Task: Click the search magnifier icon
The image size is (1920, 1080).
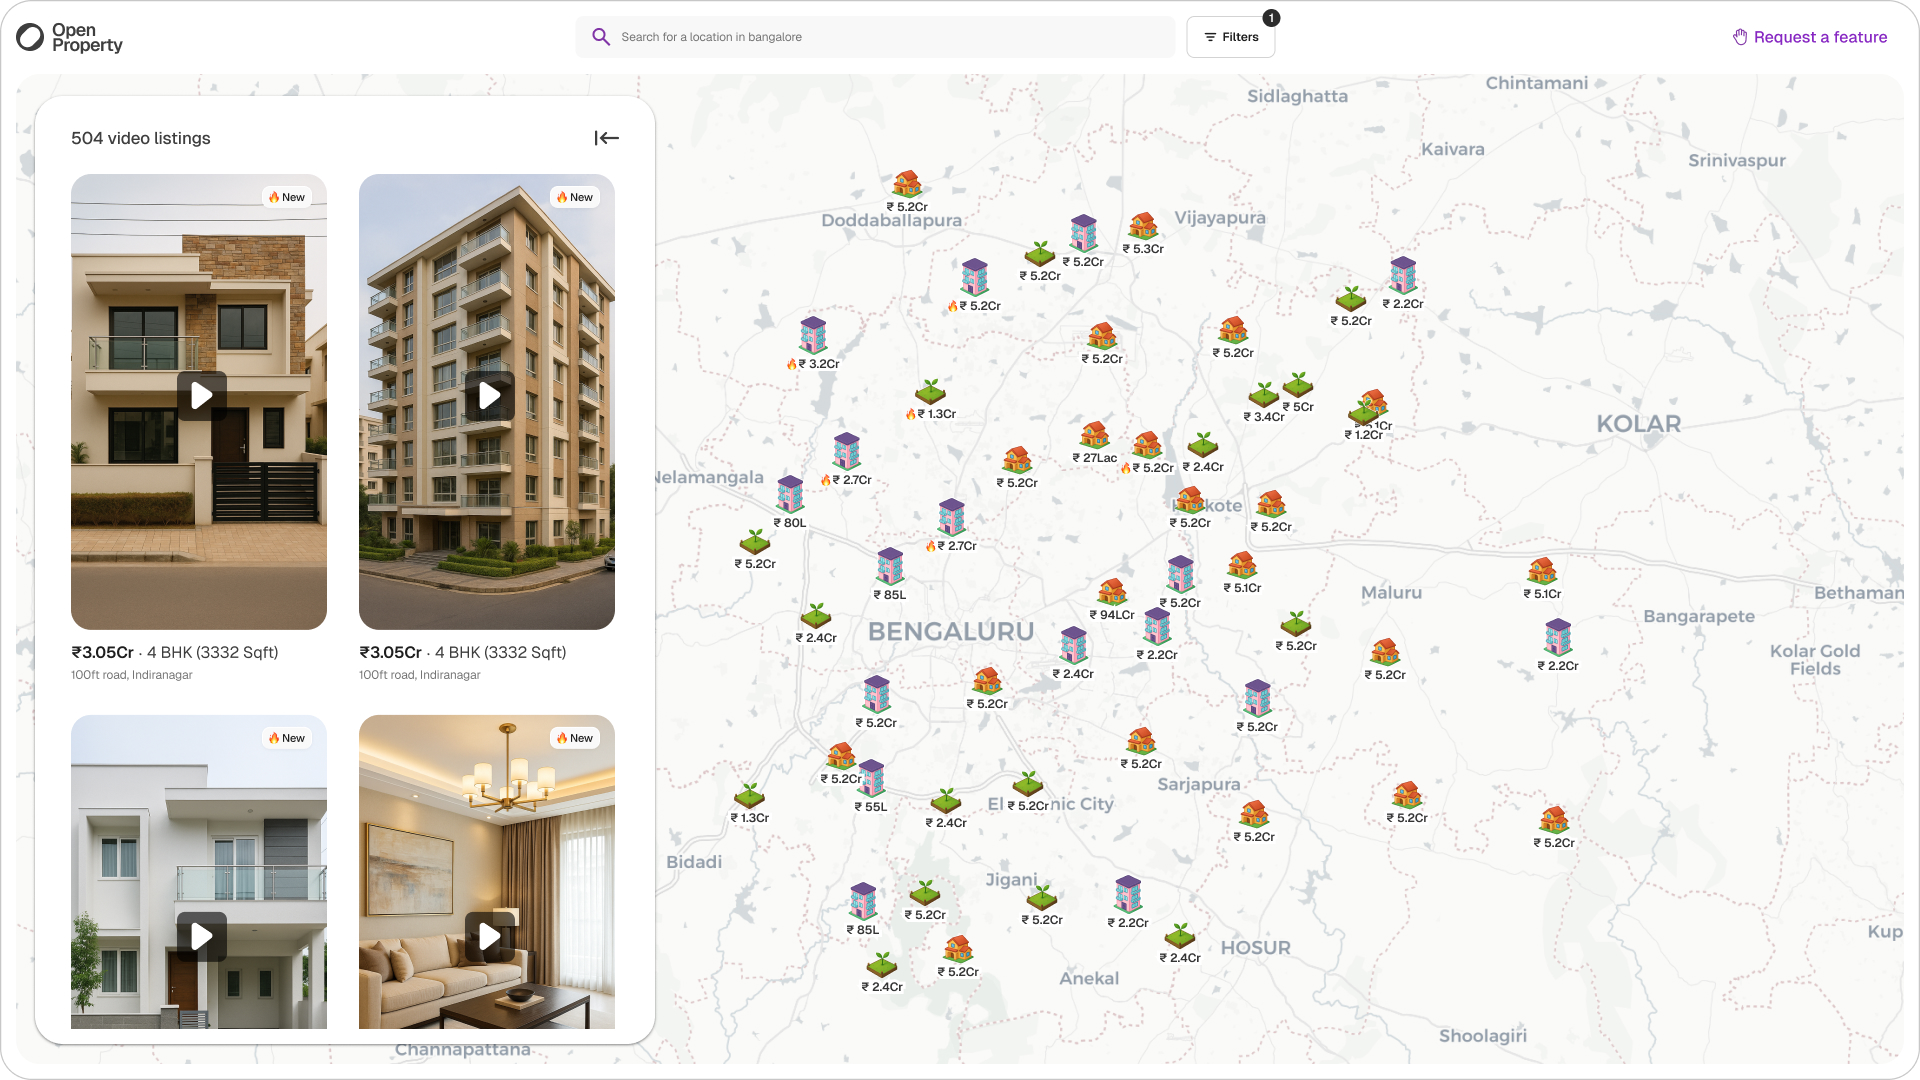Action: pos(601,36)
